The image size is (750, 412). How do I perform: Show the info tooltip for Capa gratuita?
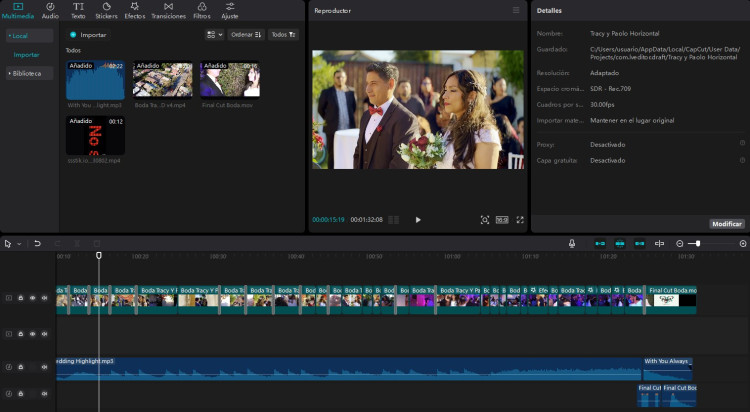tap(742, 160)
